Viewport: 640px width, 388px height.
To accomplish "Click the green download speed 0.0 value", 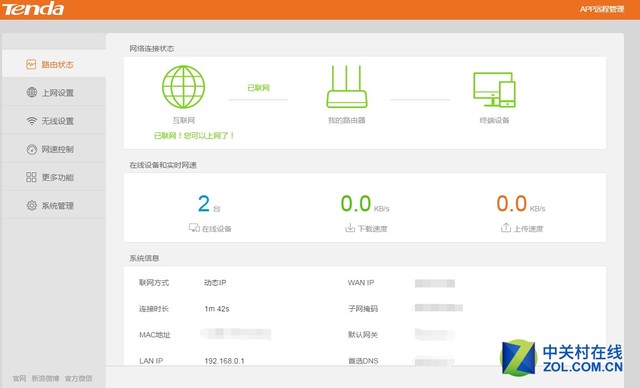I will (x=356, y=204).
